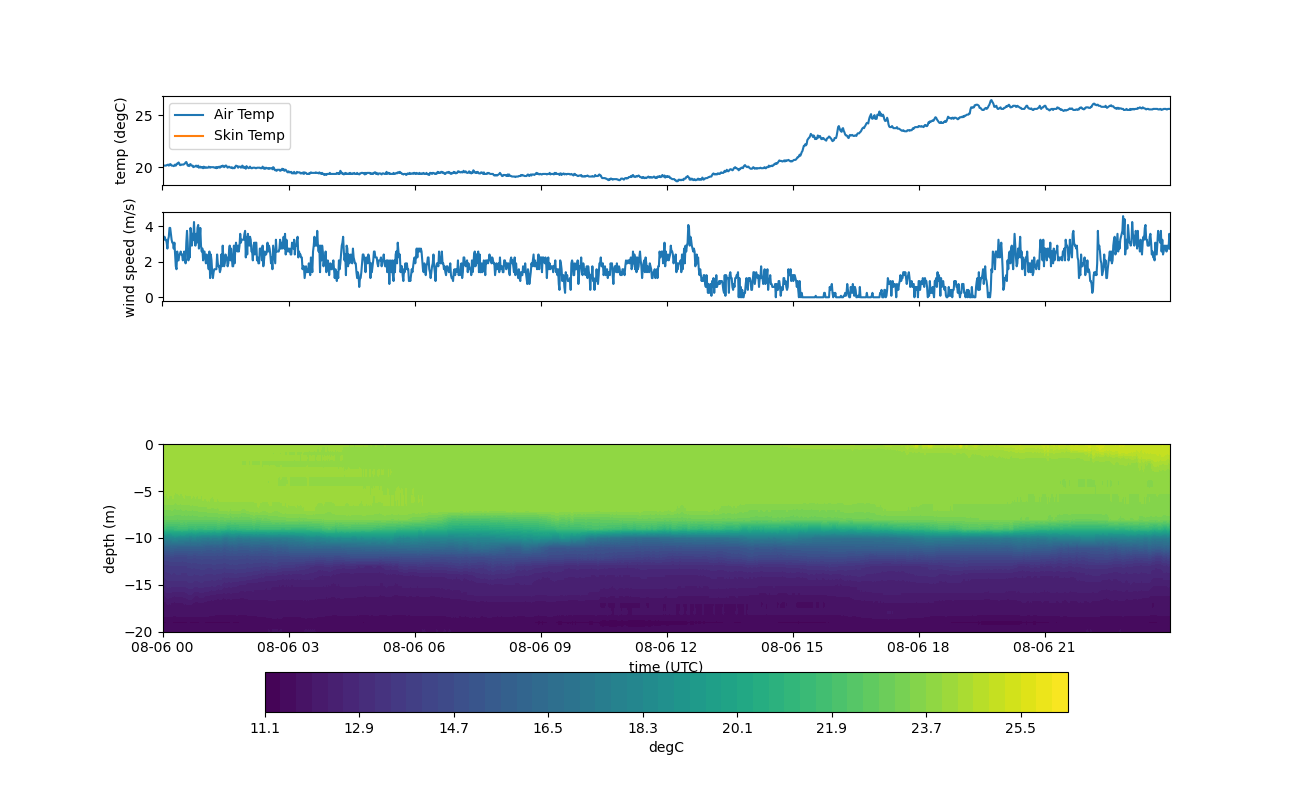The image size is (1300, 800).
Task: Click inside the air temperature line plot
Action: coord(666,141)
